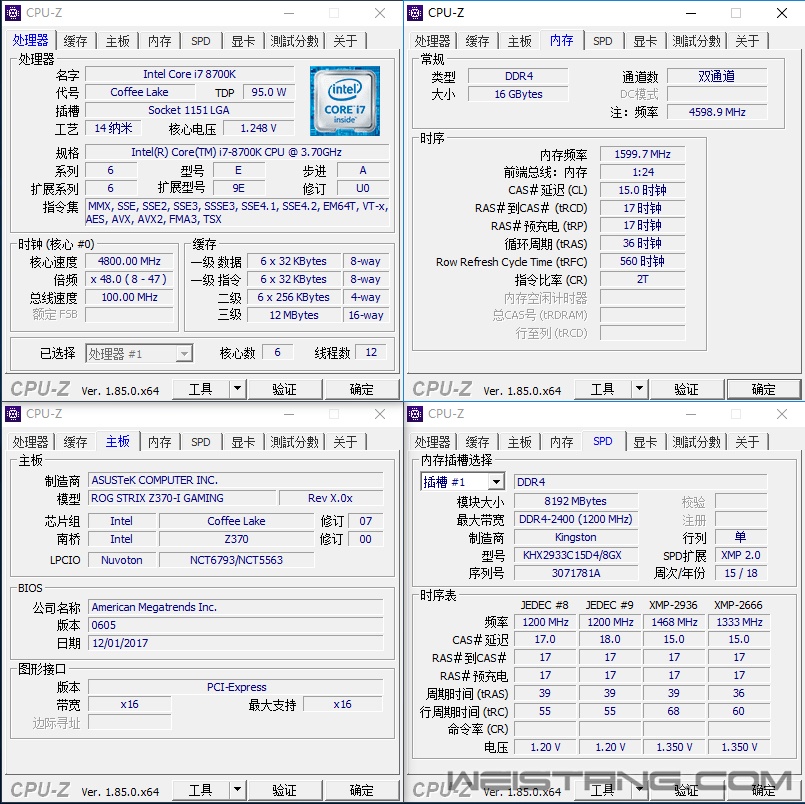
Task: Select 測試分數 tab in the mainboard window
Action: 295,442
